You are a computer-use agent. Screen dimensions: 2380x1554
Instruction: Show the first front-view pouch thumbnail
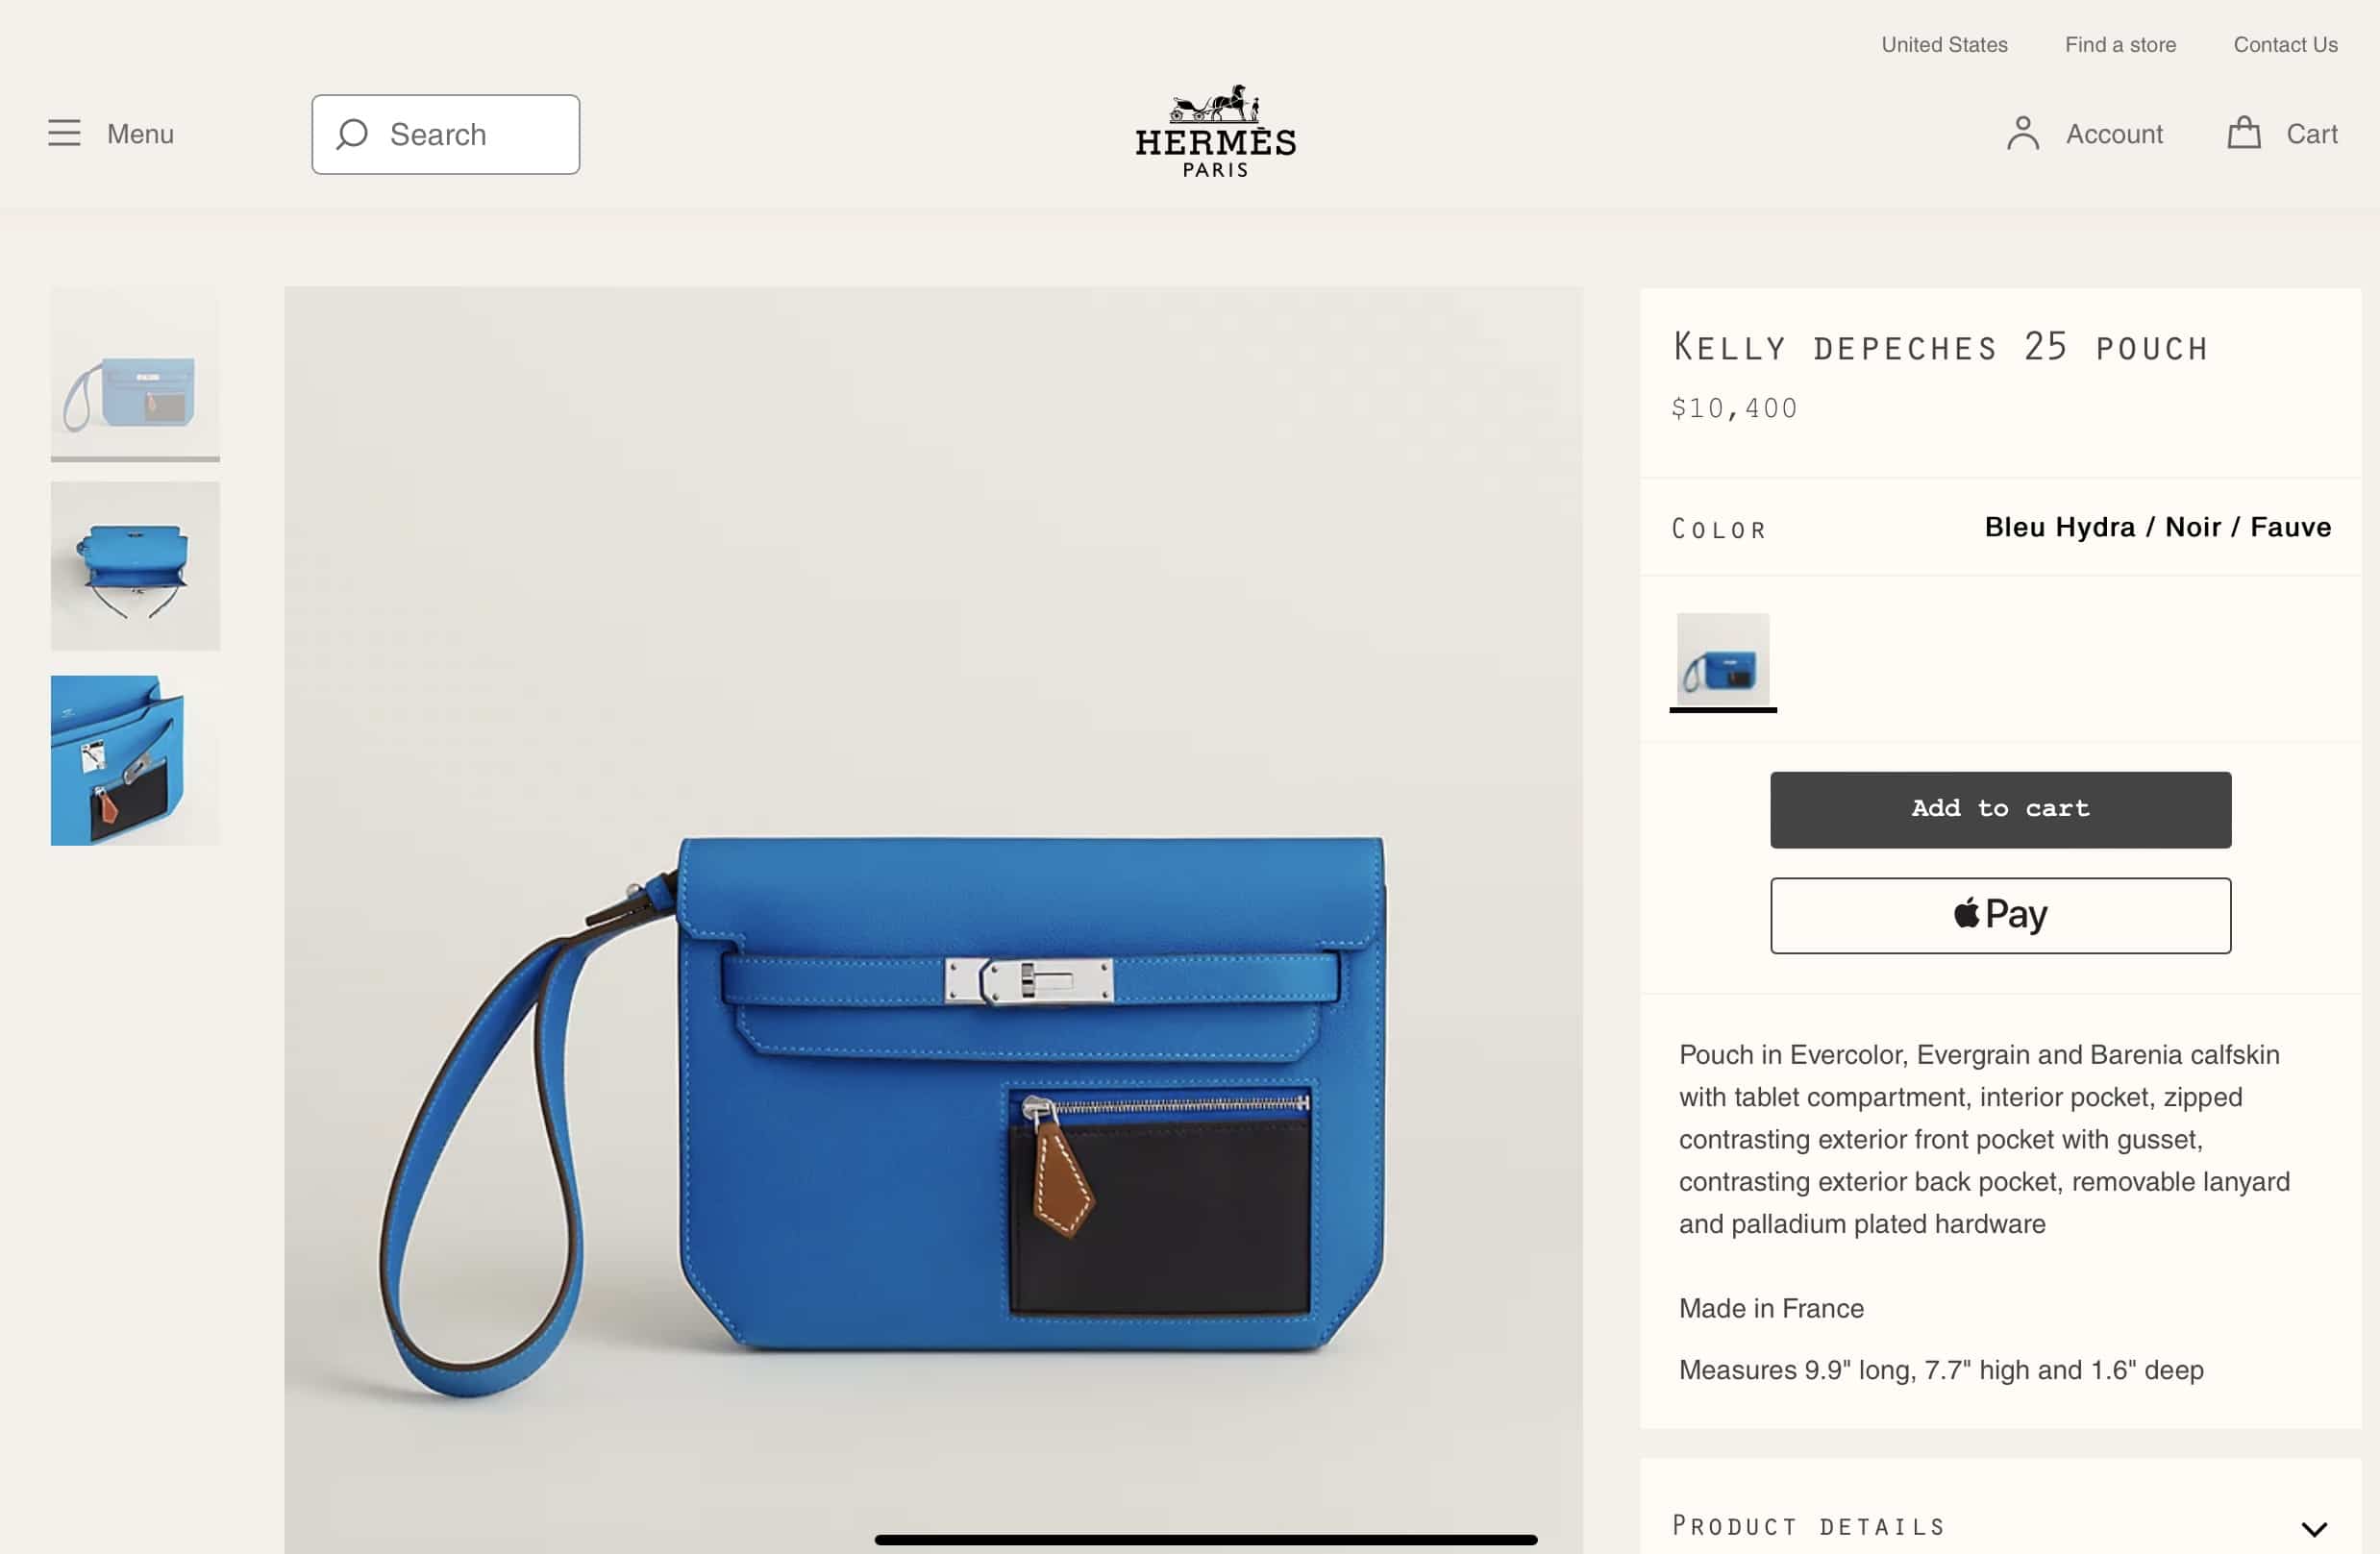pos(135,373)
